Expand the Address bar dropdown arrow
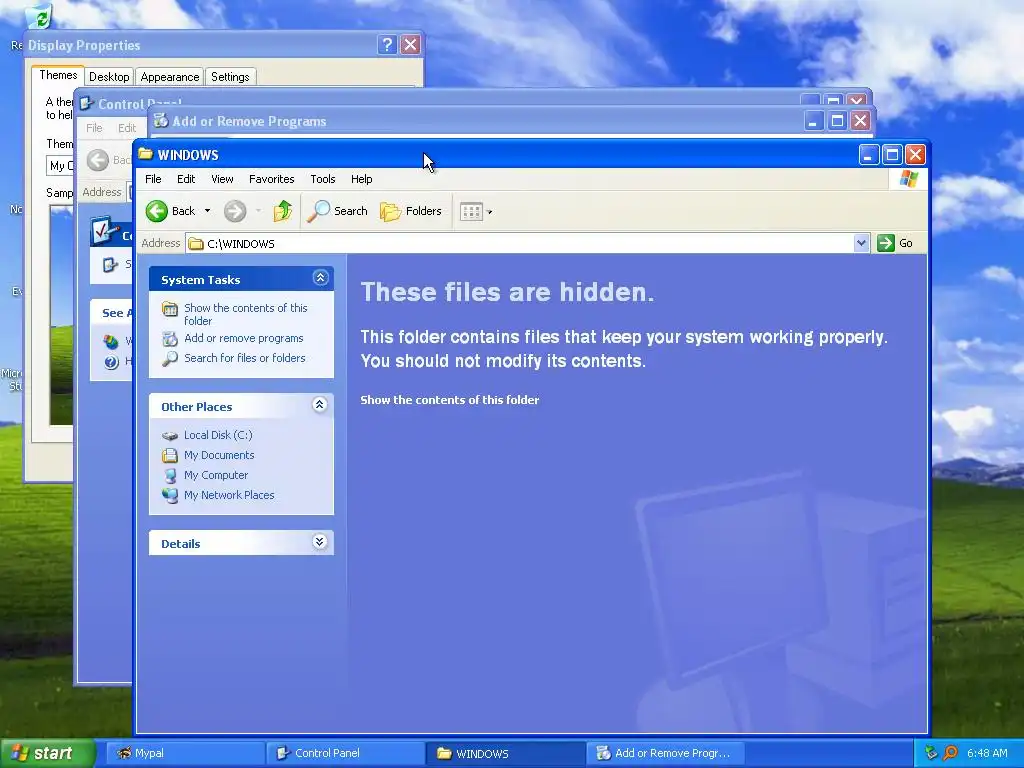 coord(861,243)
